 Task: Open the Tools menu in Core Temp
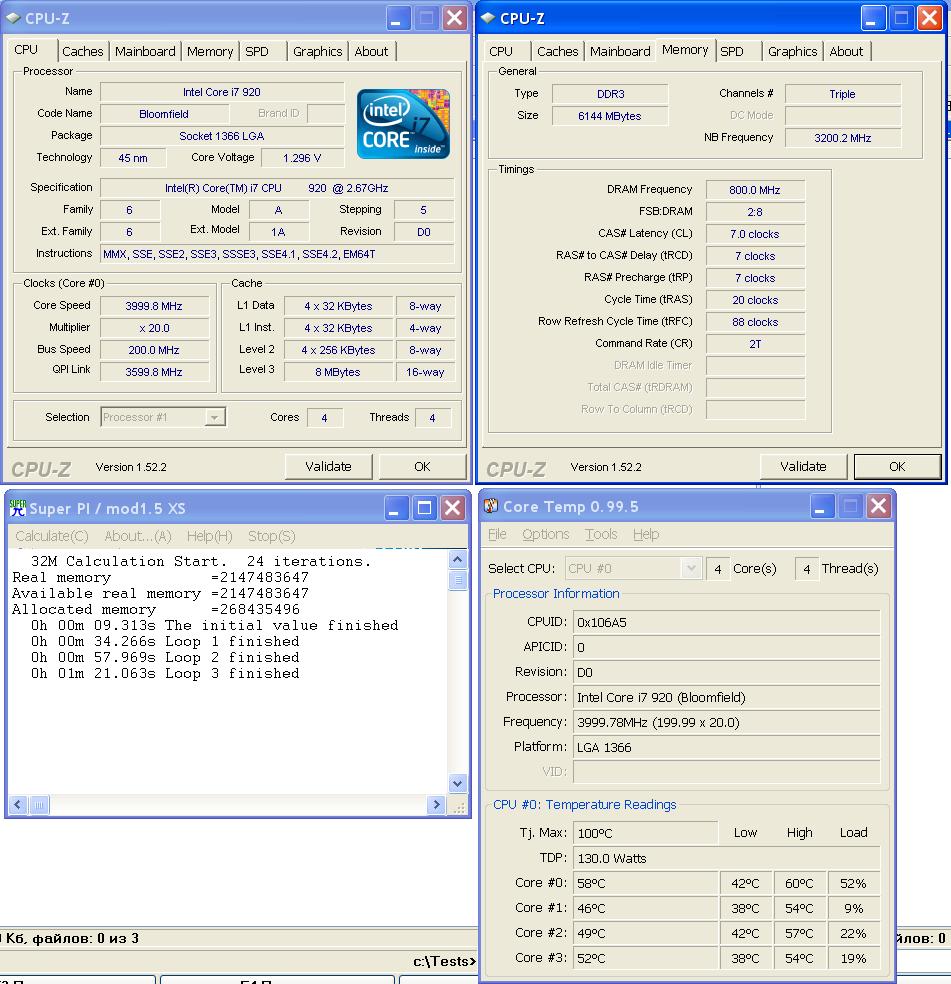(x=601, y=534)
